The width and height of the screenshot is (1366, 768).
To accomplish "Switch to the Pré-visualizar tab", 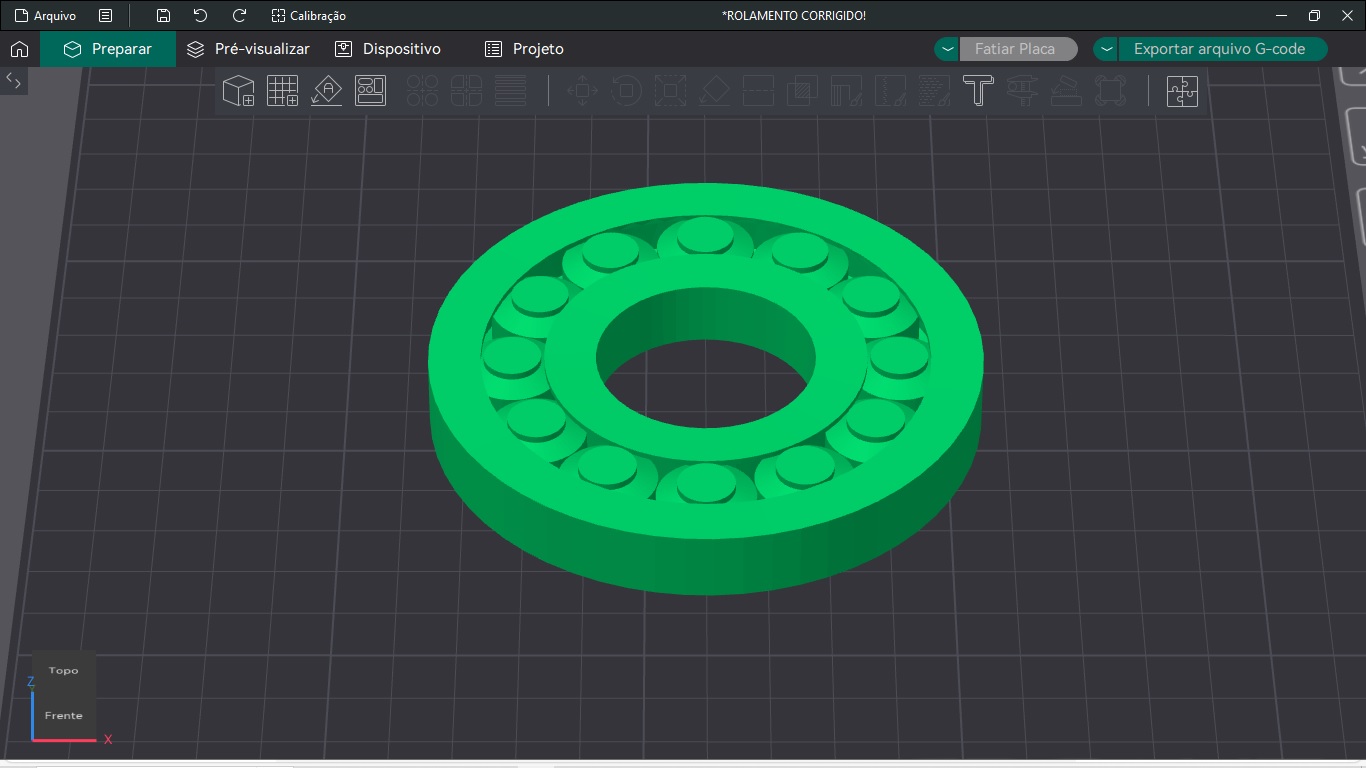I will coord(249,49).
